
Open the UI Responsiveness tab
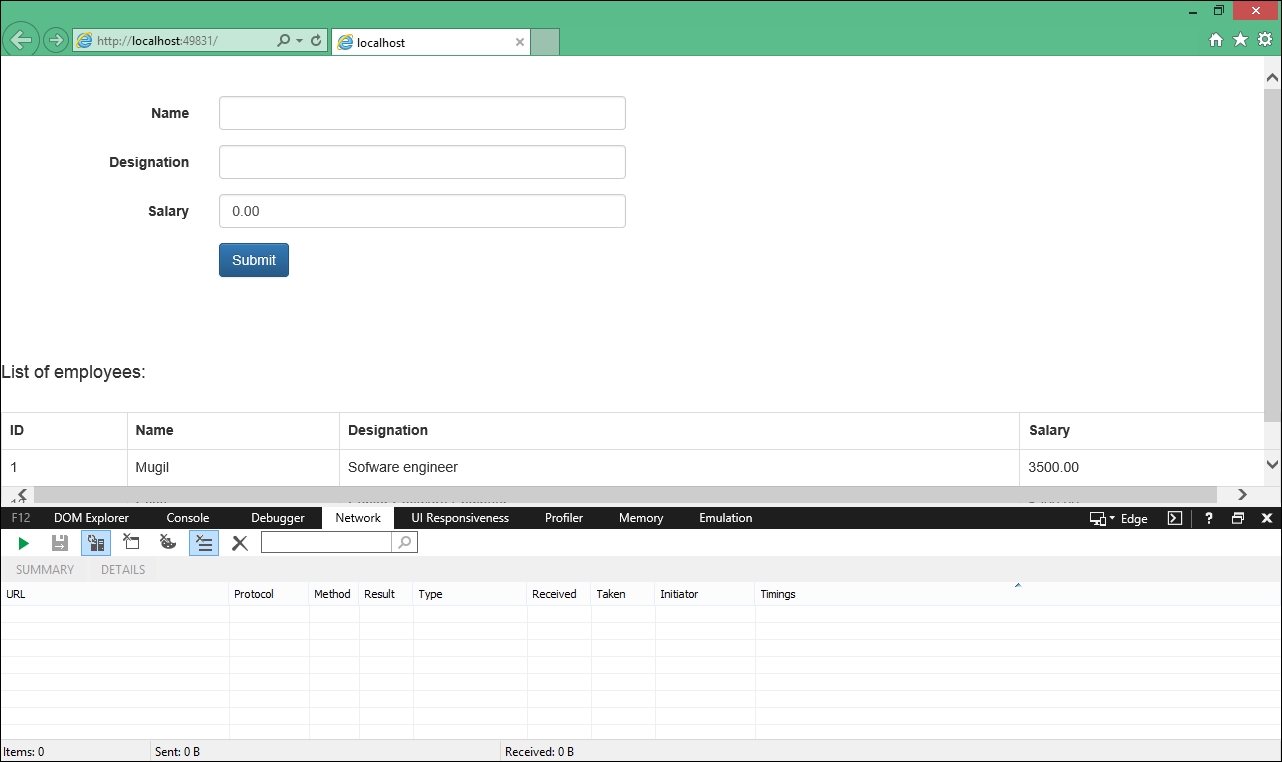pos(460,518)
